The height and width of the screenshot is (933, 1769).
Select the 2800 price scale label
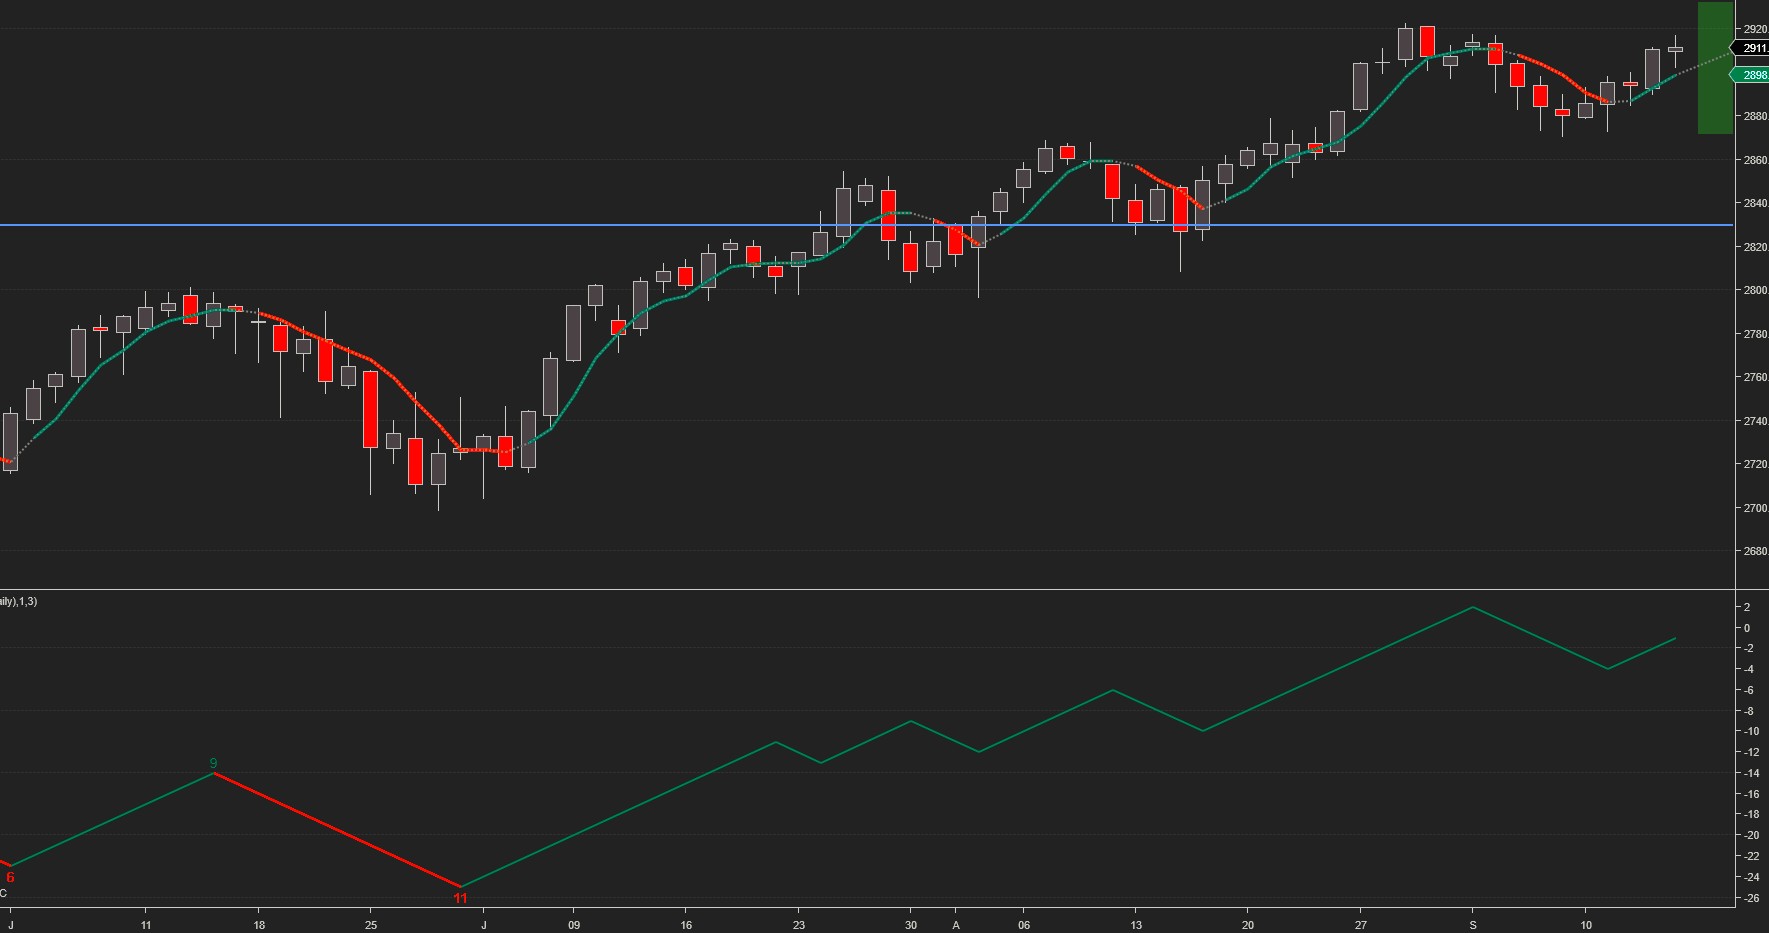1755,290
